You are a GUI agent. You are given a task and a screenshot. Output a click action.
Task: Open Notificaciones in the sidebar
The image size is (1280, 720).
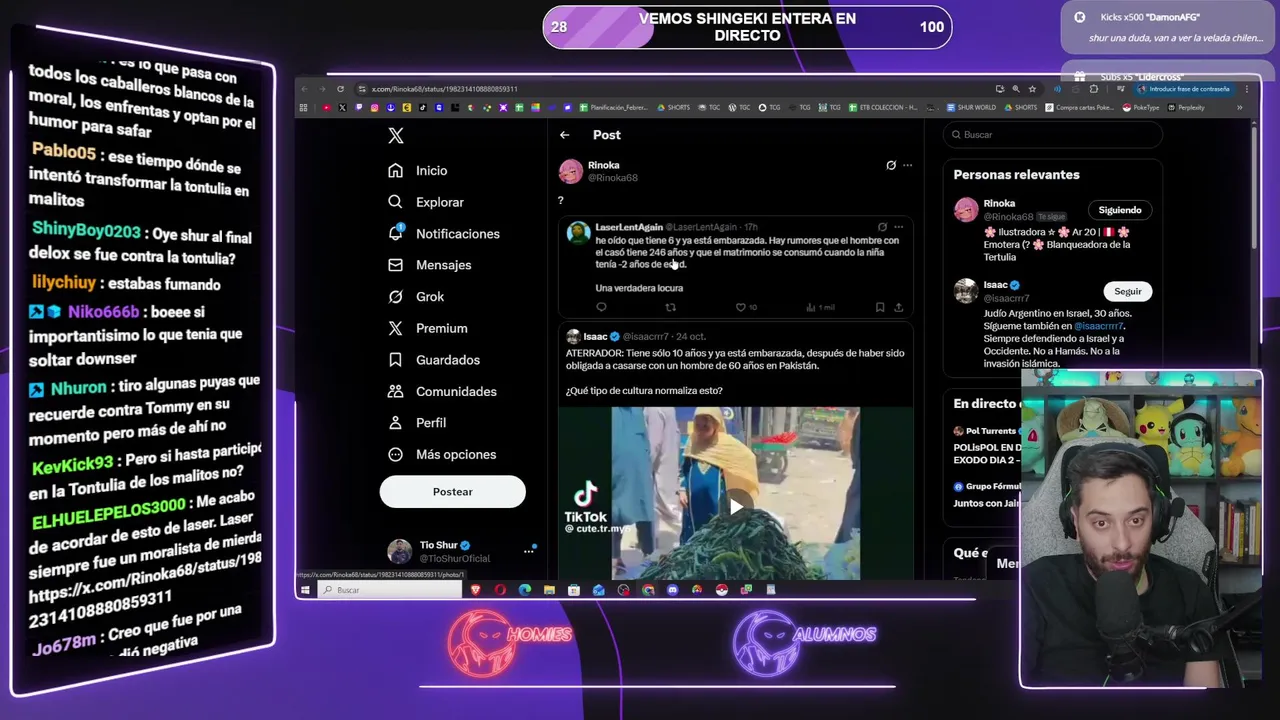[x=443, y=233]
